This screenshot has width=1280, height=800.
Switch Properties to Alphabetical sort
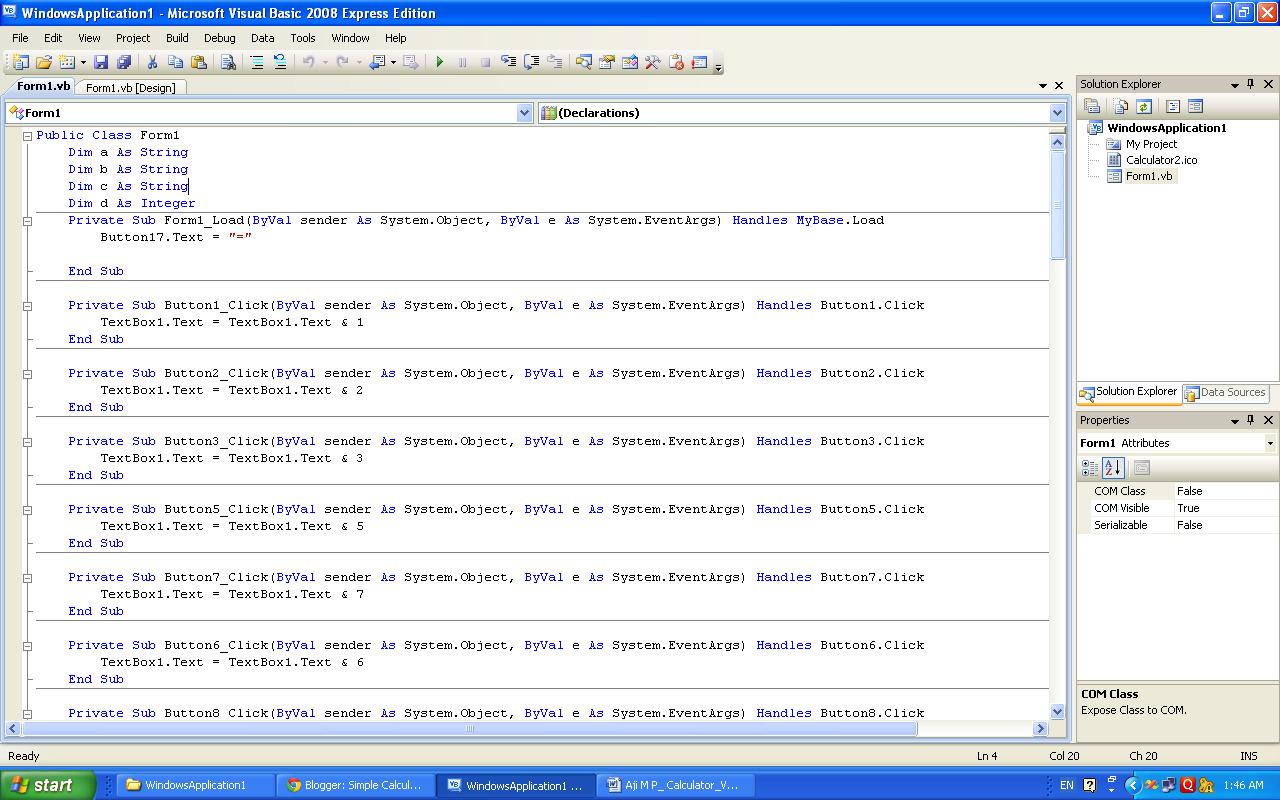click(1113, 467)
